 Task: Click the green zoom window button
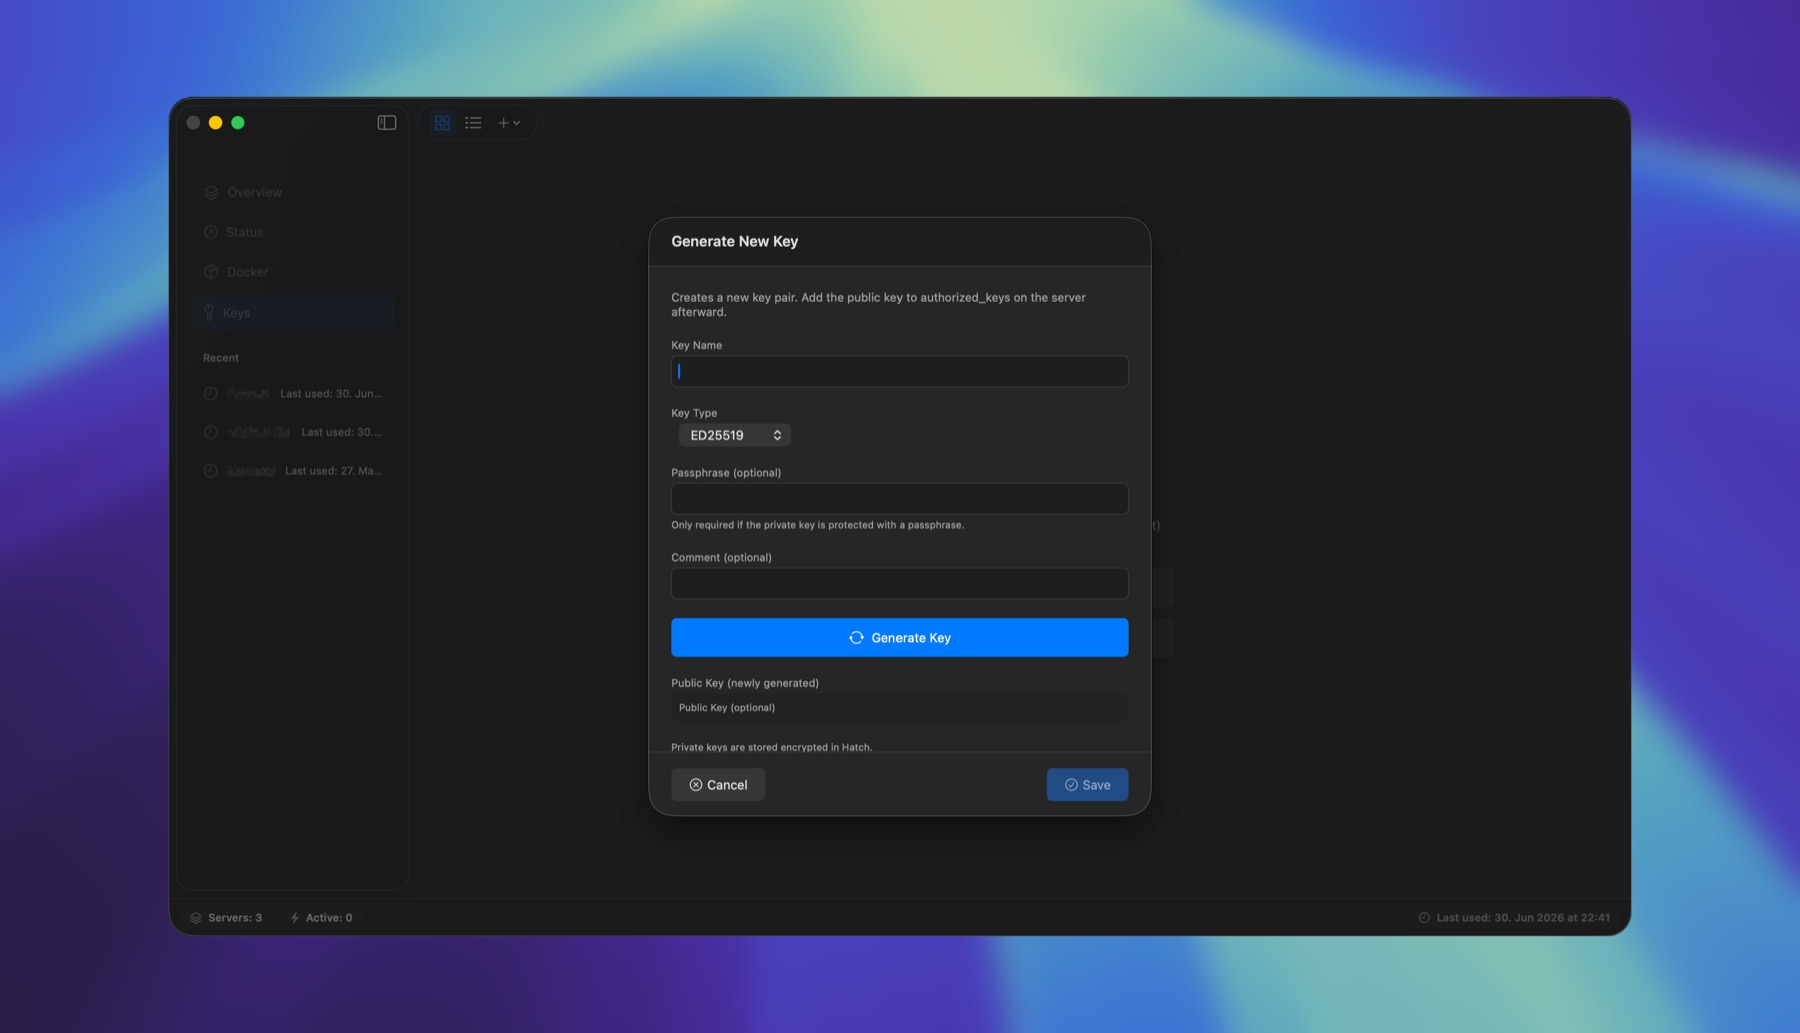pyautogui.click(x=238, y=123)
